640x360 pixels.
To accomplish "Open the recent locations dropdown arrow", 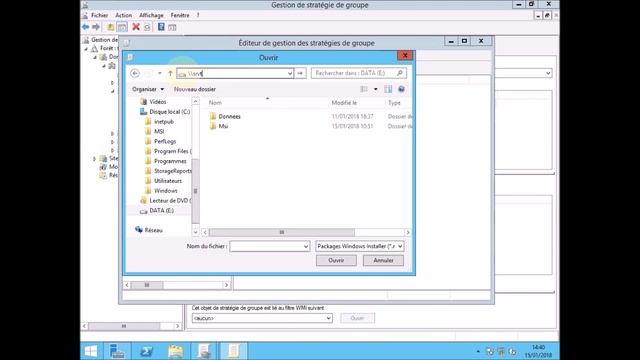I will pos(160,73).
